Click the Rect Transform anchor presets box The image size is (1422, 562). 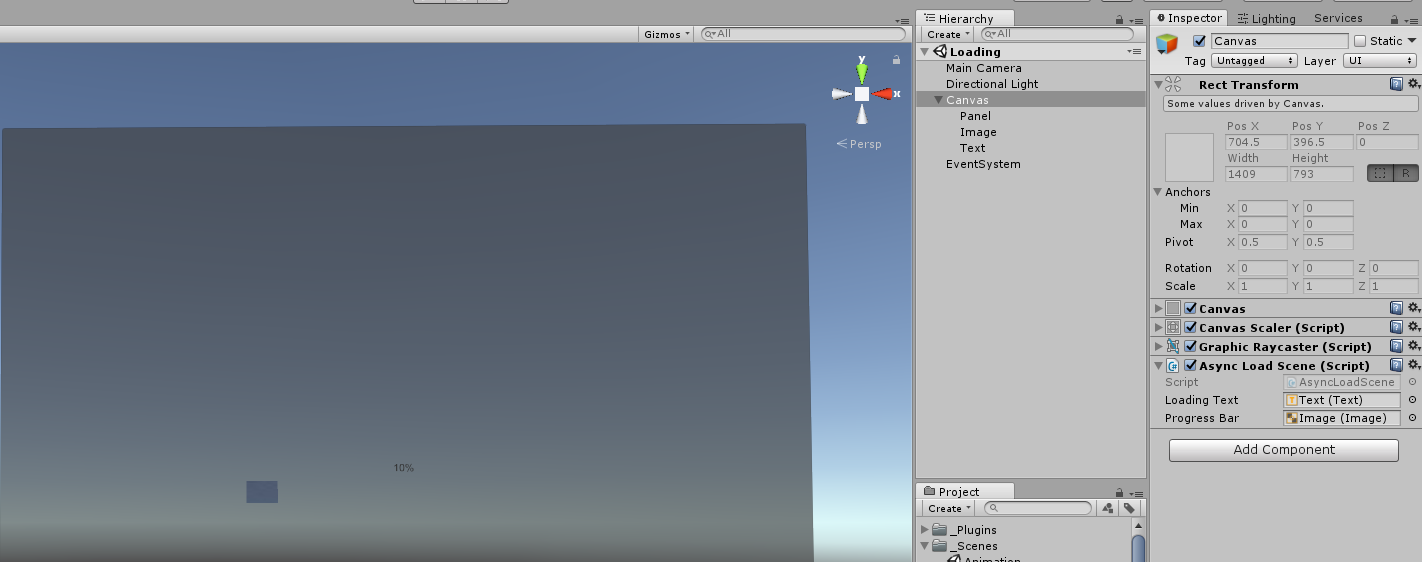[x=1189, y=158]
